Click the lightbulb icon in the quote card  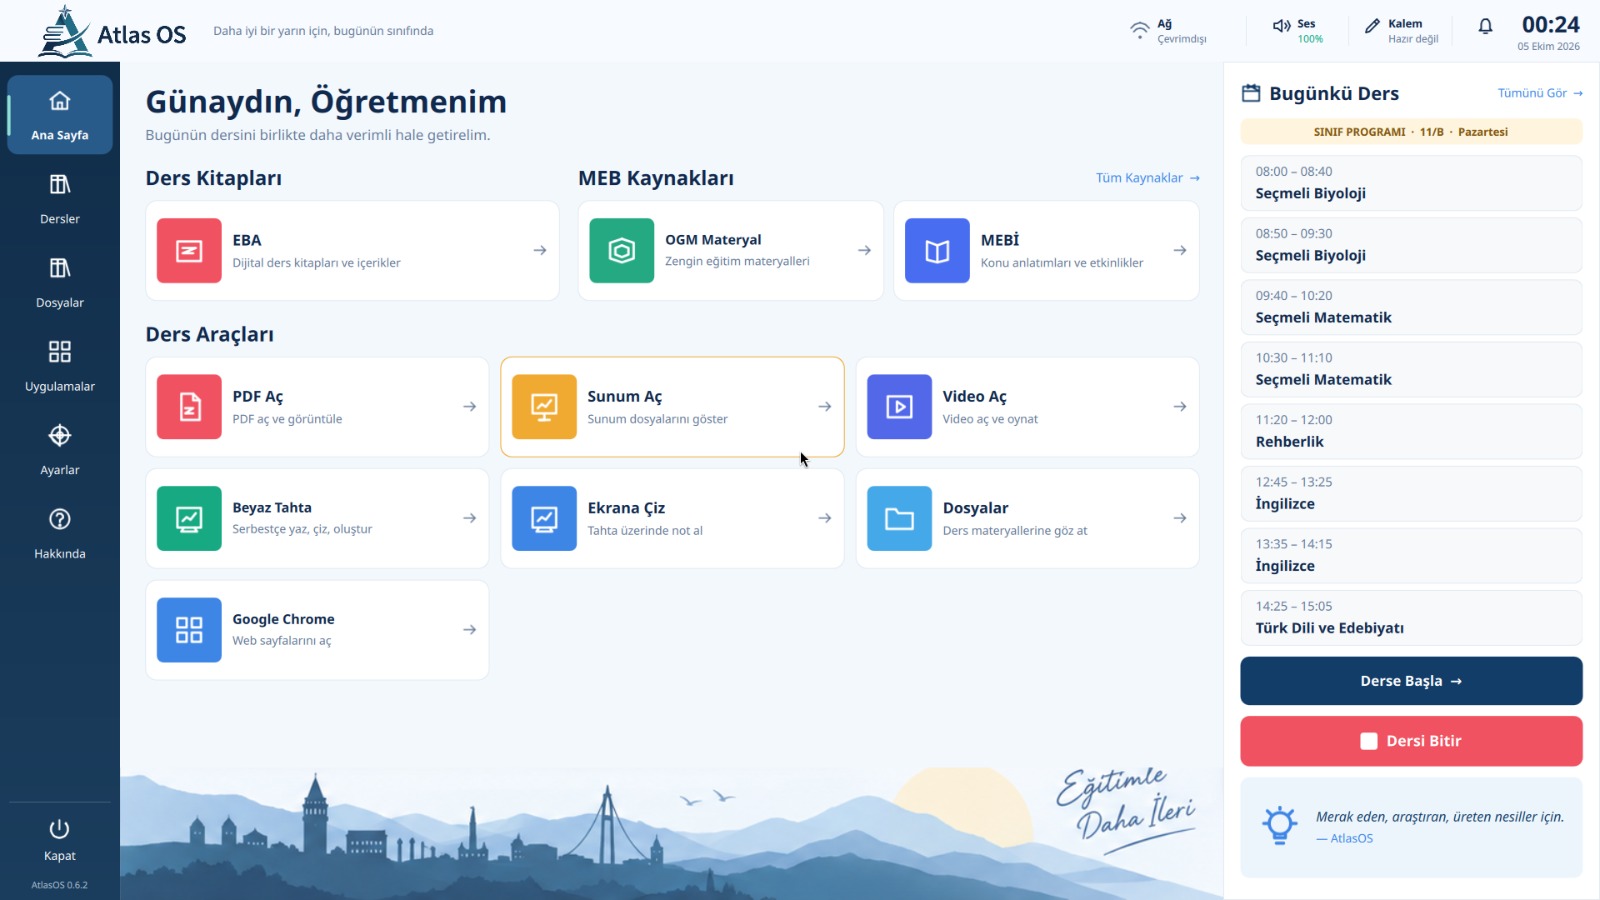1279,825
